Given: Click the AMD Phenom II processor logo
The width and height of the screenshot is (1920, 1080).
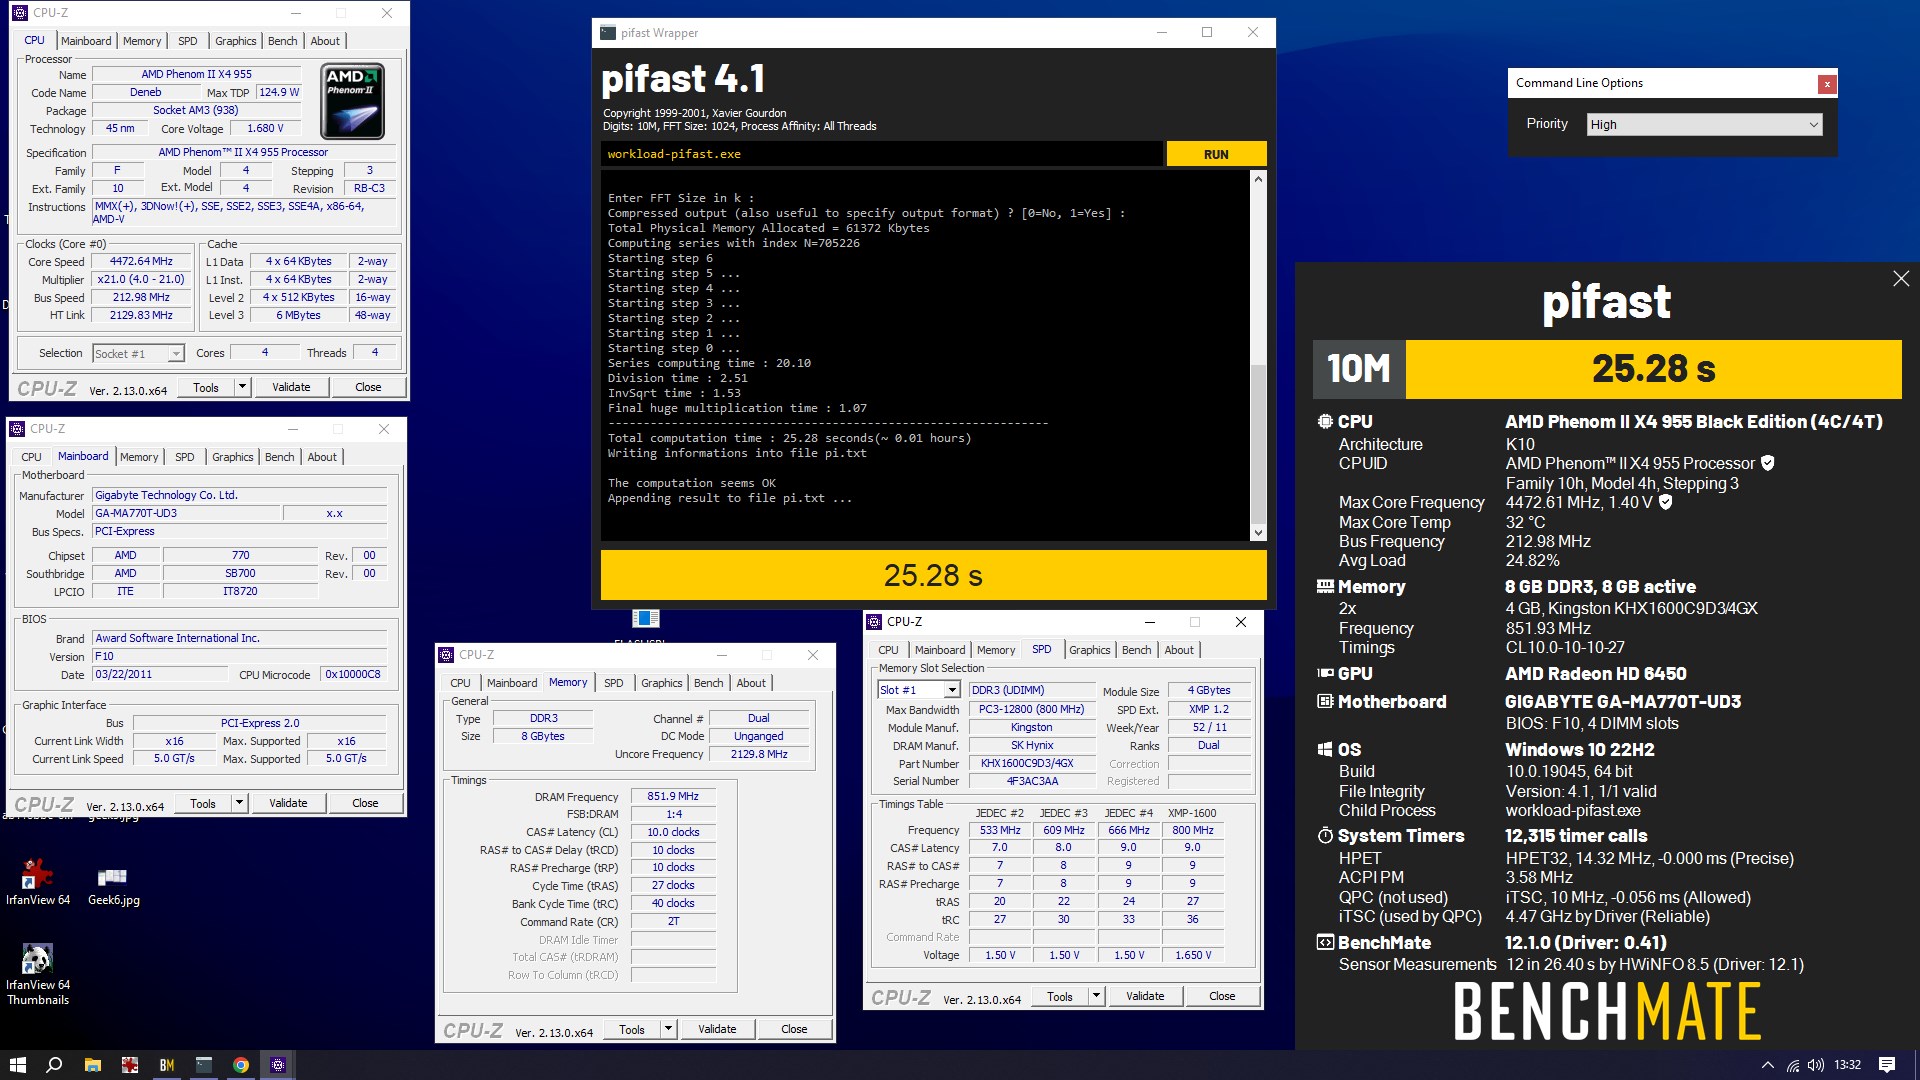Looking at the screenshot, I should [353, 101].
